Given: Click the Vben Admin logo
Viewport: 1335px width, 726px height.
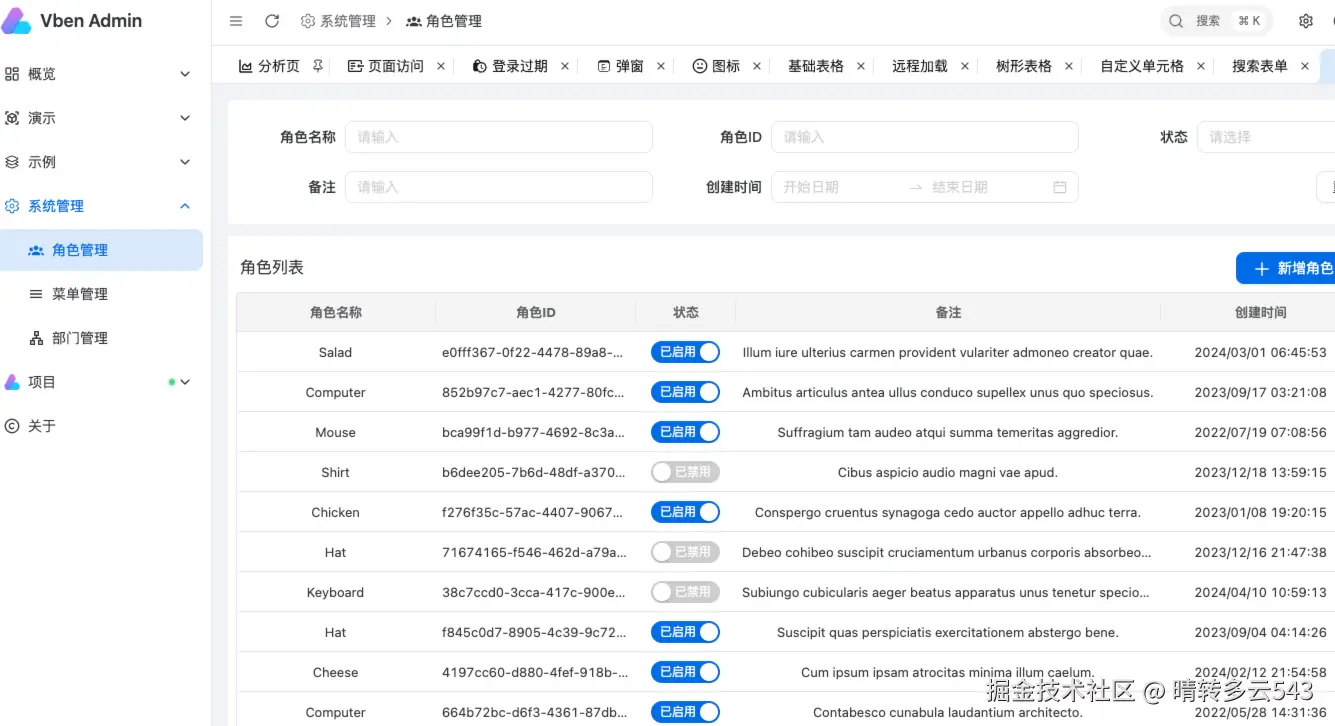Looking at the screenshot, I should tap(17, 21).
